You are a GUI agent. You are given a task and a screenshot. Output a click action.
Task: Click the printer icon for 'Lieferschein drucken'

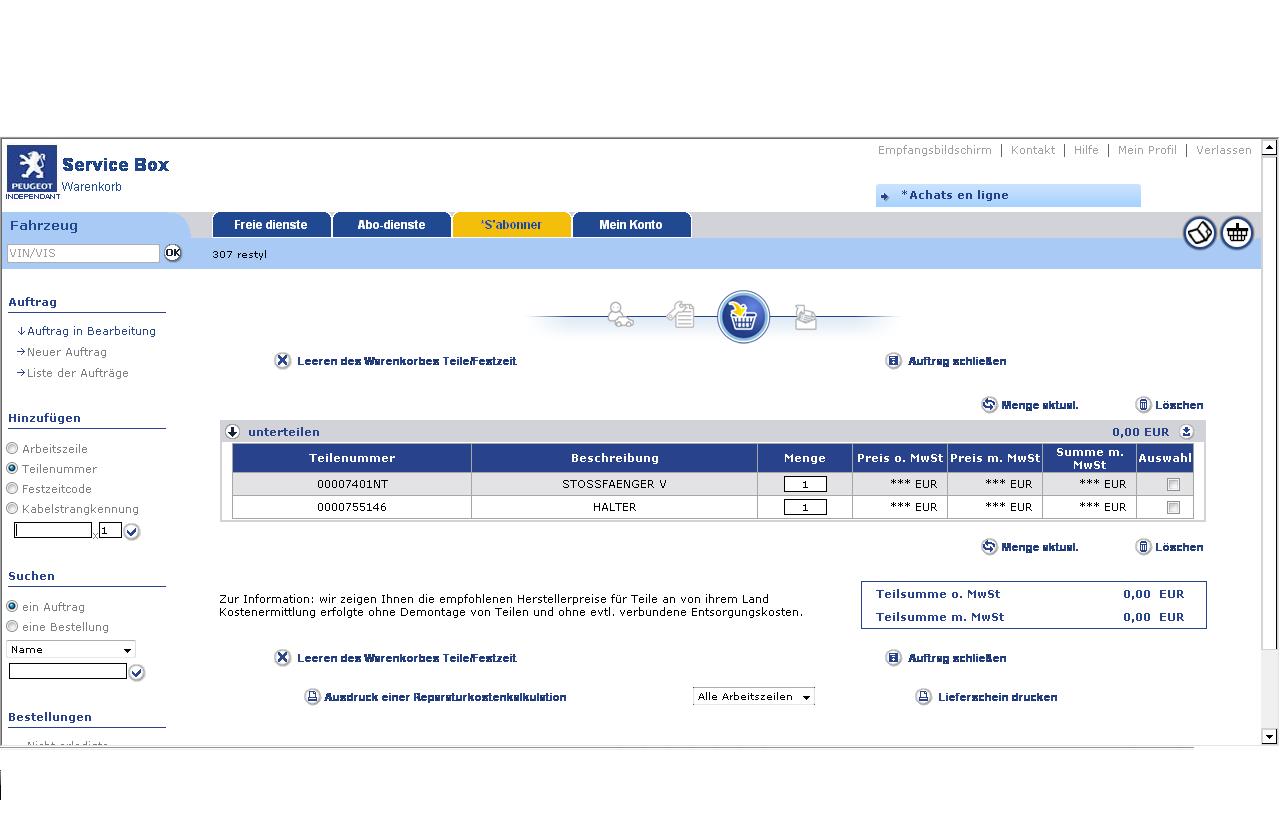(x=924, y=697)
